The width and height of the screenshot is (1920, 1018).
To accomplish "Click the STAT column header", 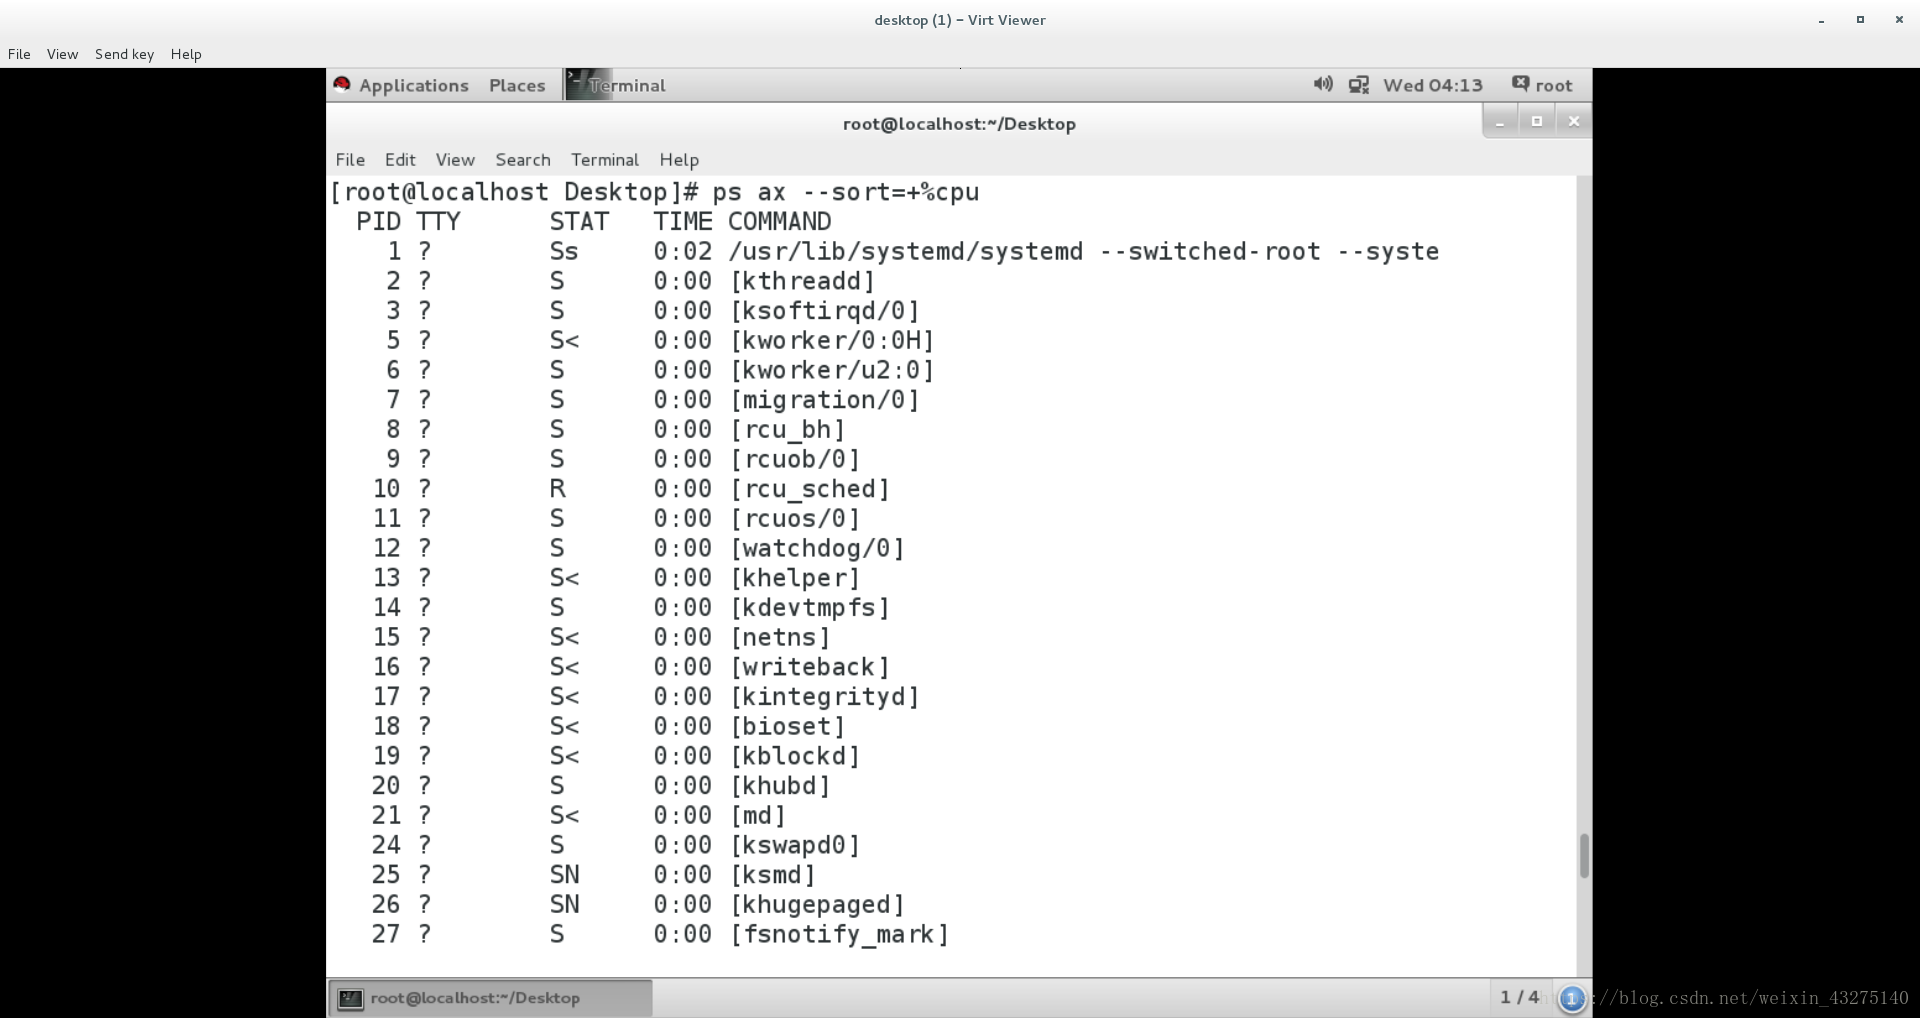I will (x=579, y=222).
